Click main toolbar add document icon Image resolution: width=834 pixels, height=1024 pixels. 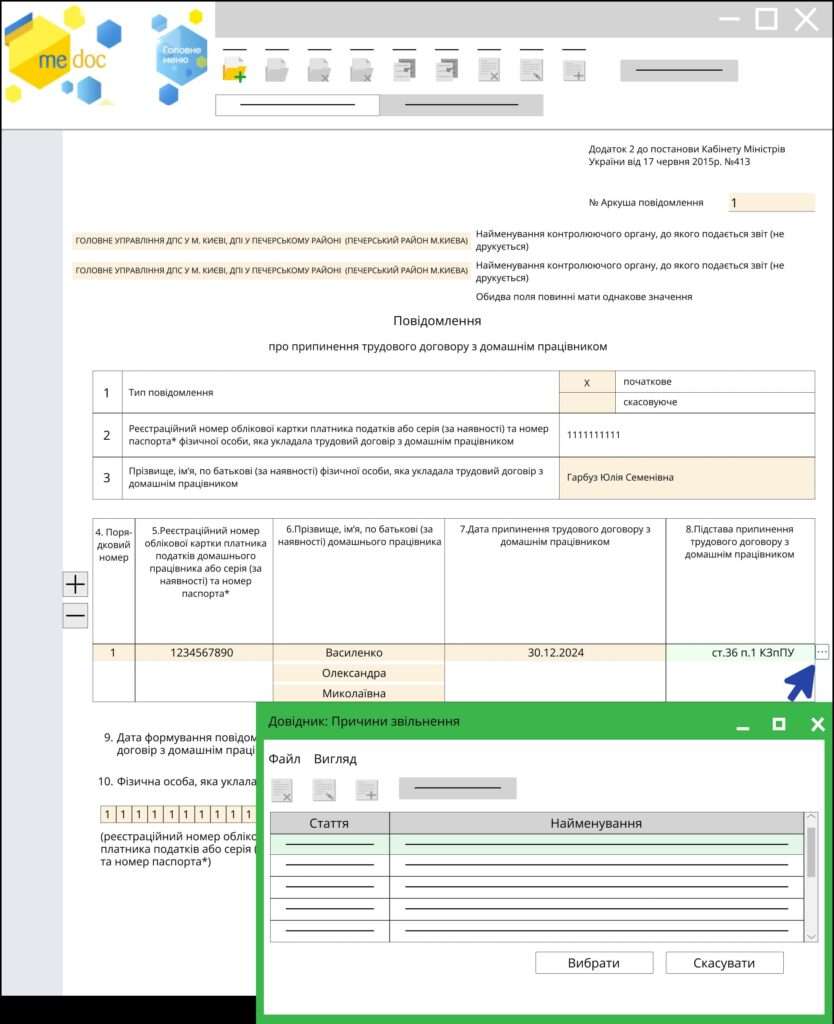pyautogui.click(x=574, y=70)
